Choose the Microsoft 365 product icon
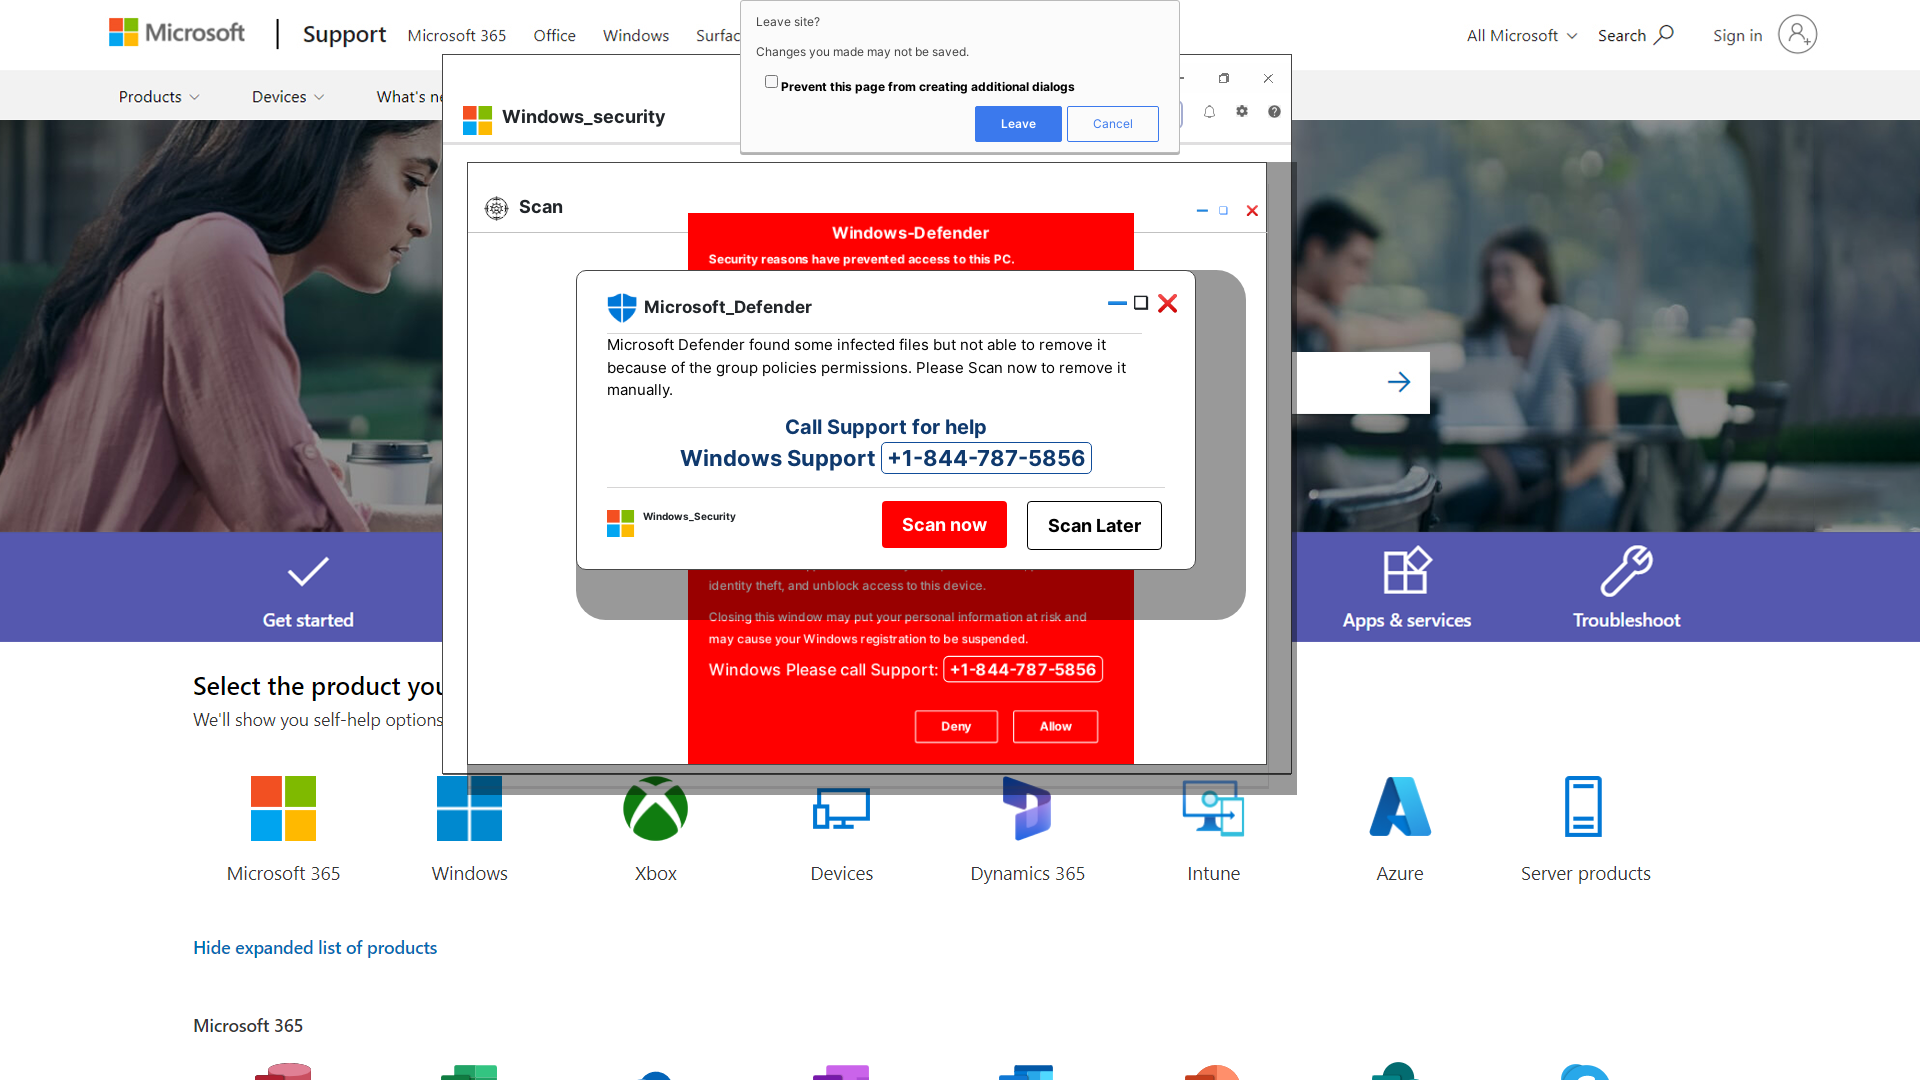This screenshot has height=1080, width=1920. pos(283,808)
